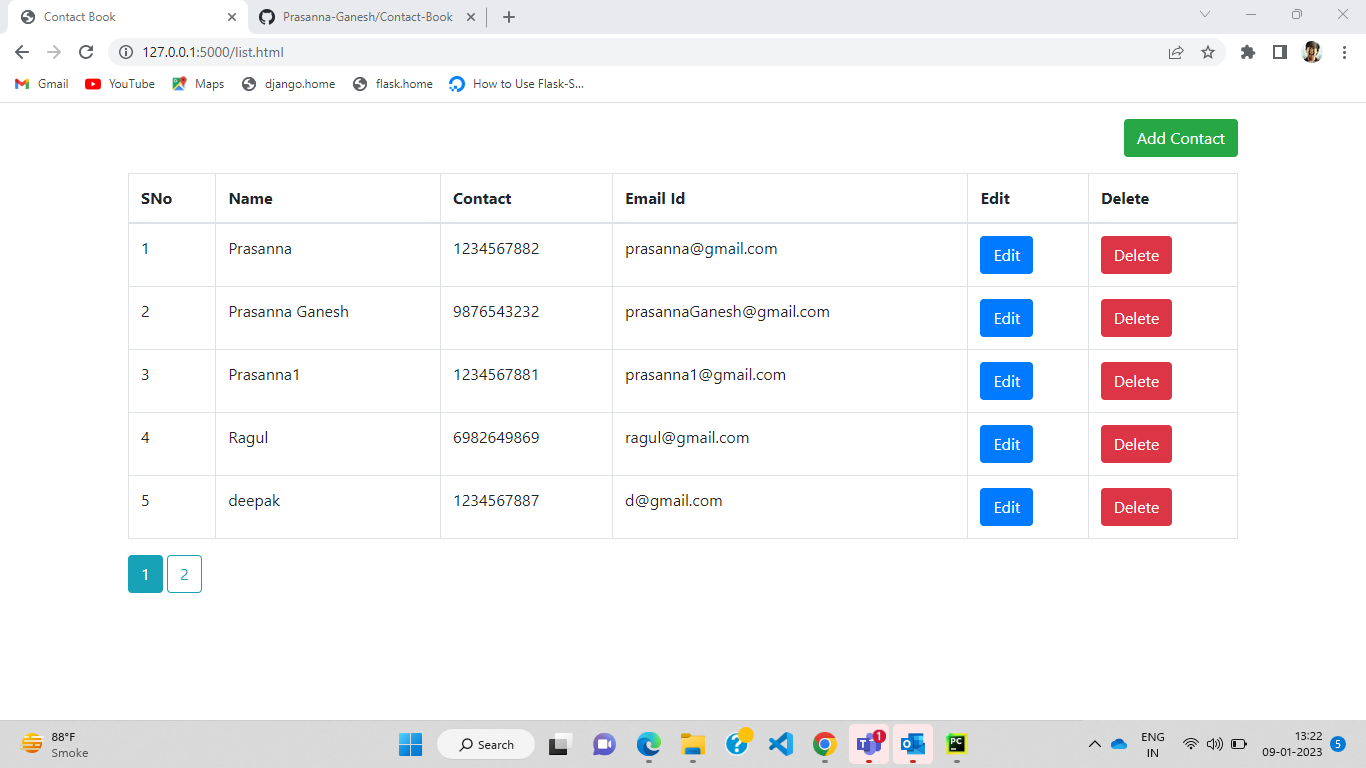Click the contact number 6982649869
The width and height of the screenshot is (1366, 768).
(x=496, y=438)
